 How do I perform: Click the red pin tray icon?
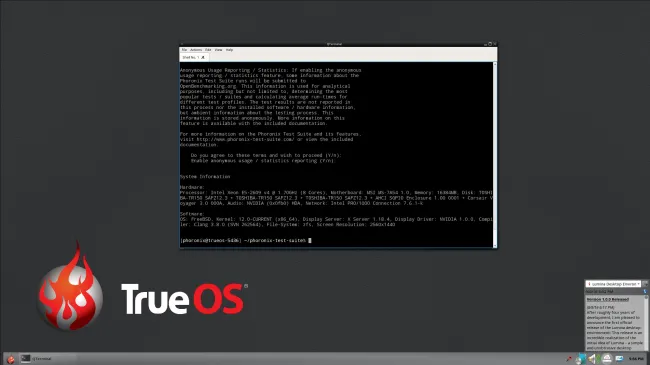tap(569, 358)
